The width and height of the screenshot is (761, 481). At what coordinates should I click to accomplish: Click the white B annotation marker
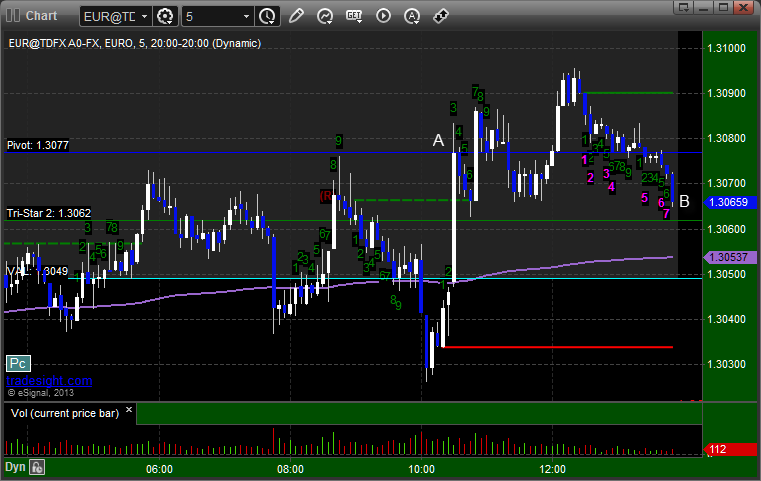pos(684,201)
